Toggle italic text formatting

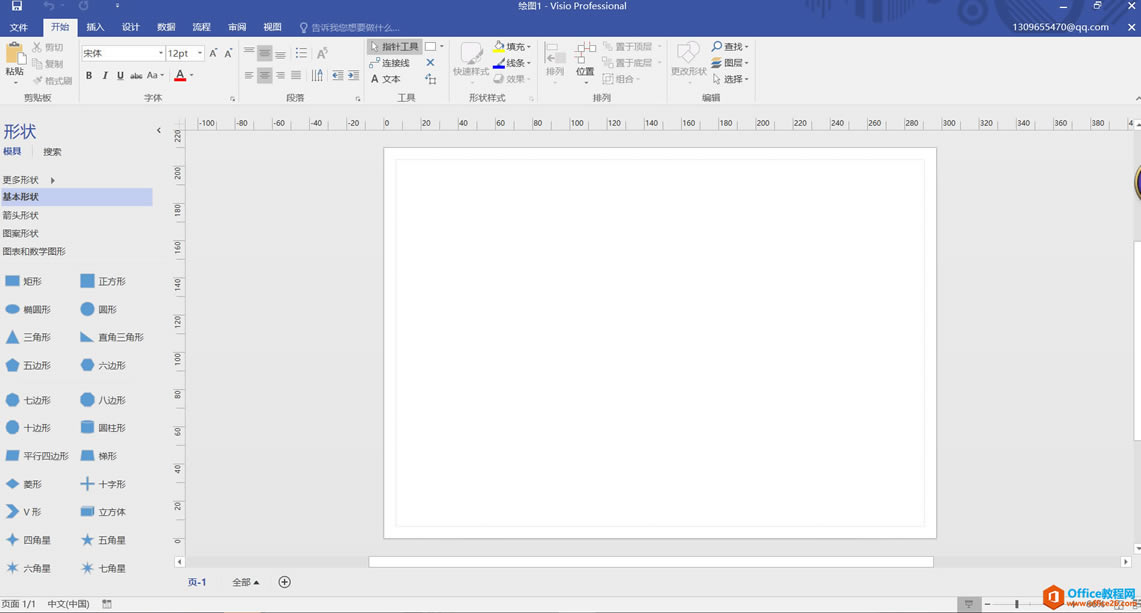click(x=105, y=76)
